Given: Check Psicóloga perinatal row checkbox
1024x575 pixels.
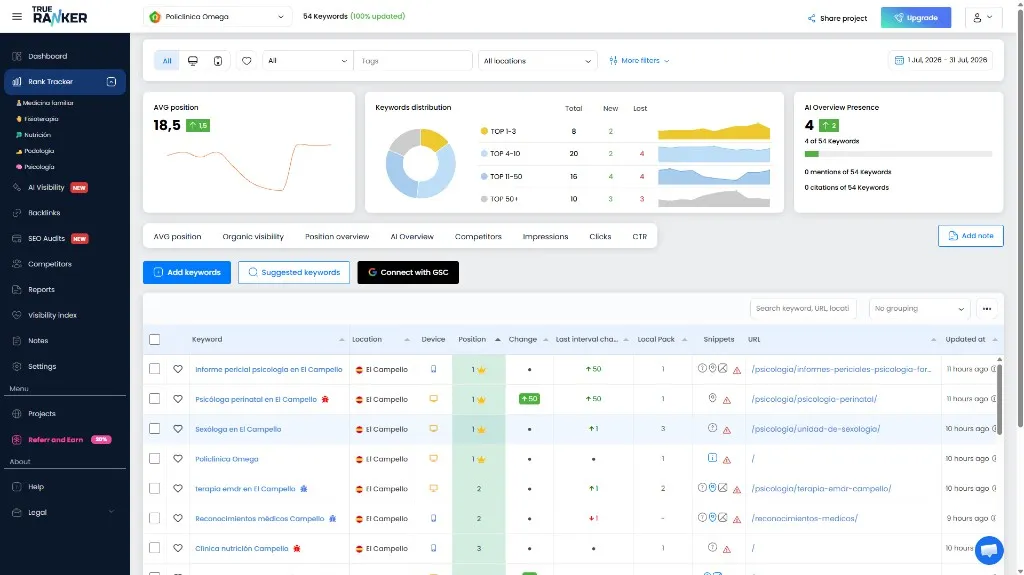Looking at the screenshot, I should [x=155, y=399].
